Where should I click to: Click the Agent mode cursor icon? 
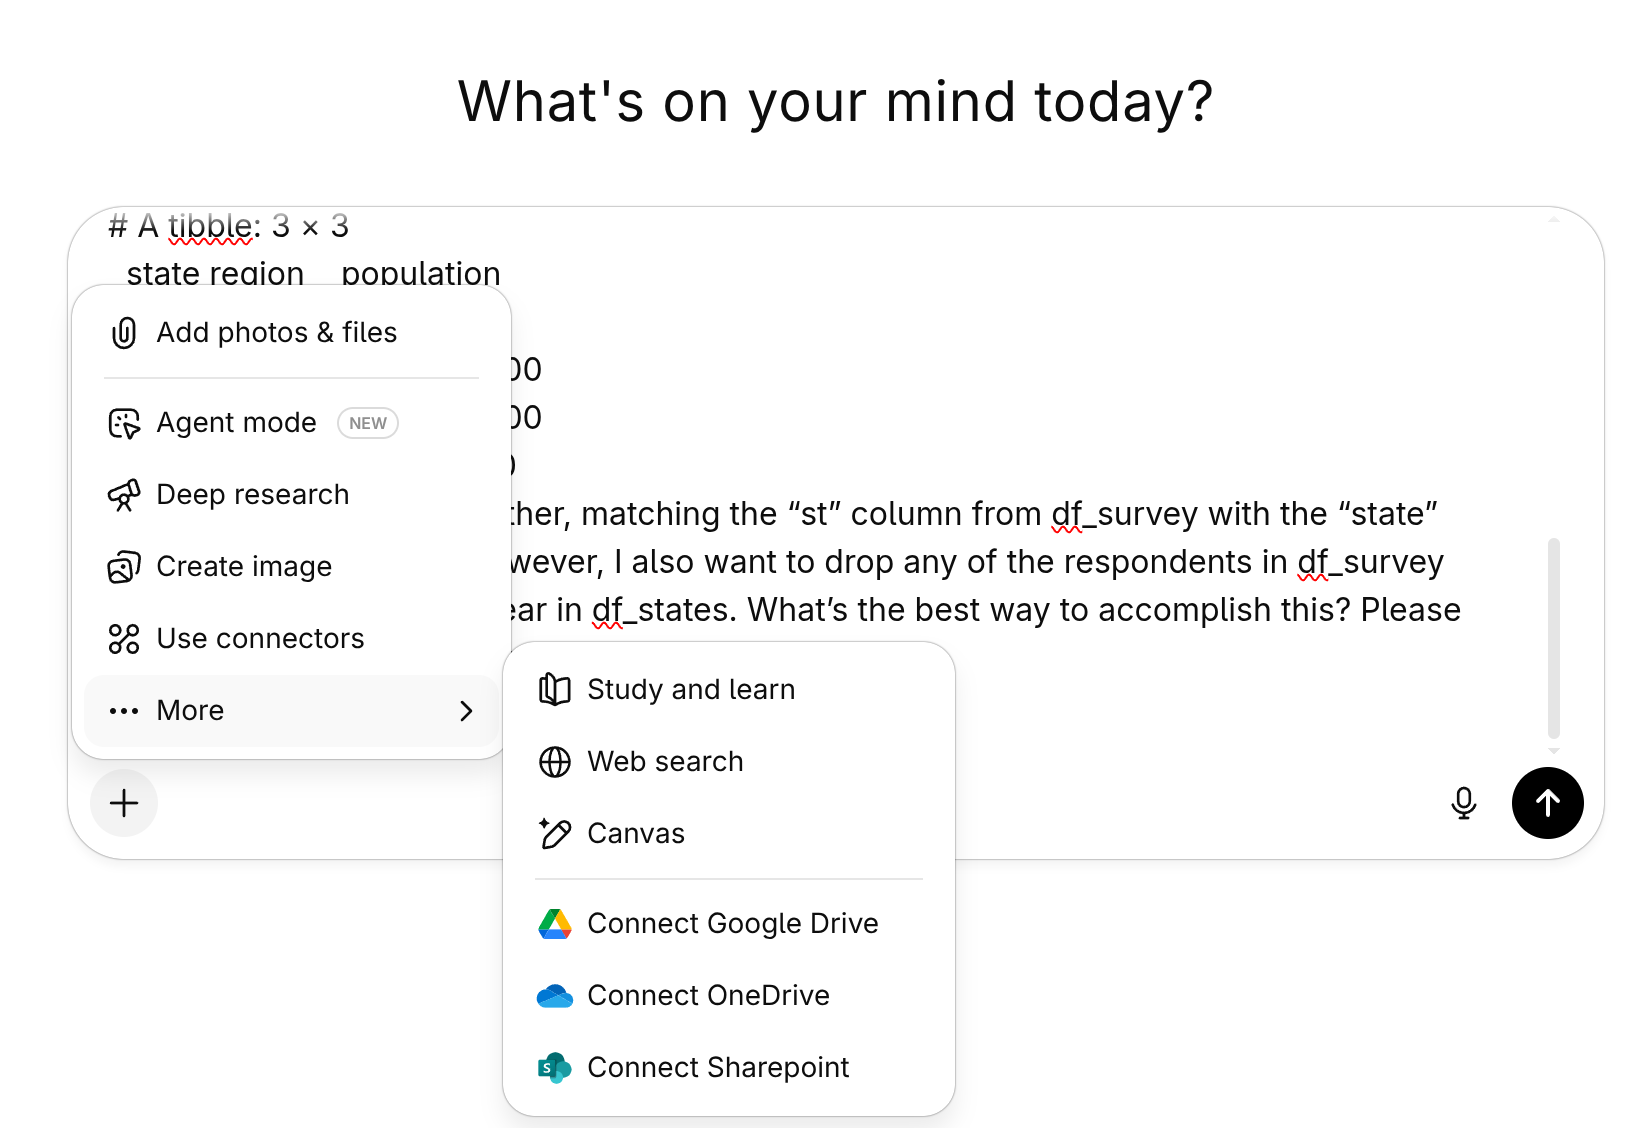coord(124,423)
